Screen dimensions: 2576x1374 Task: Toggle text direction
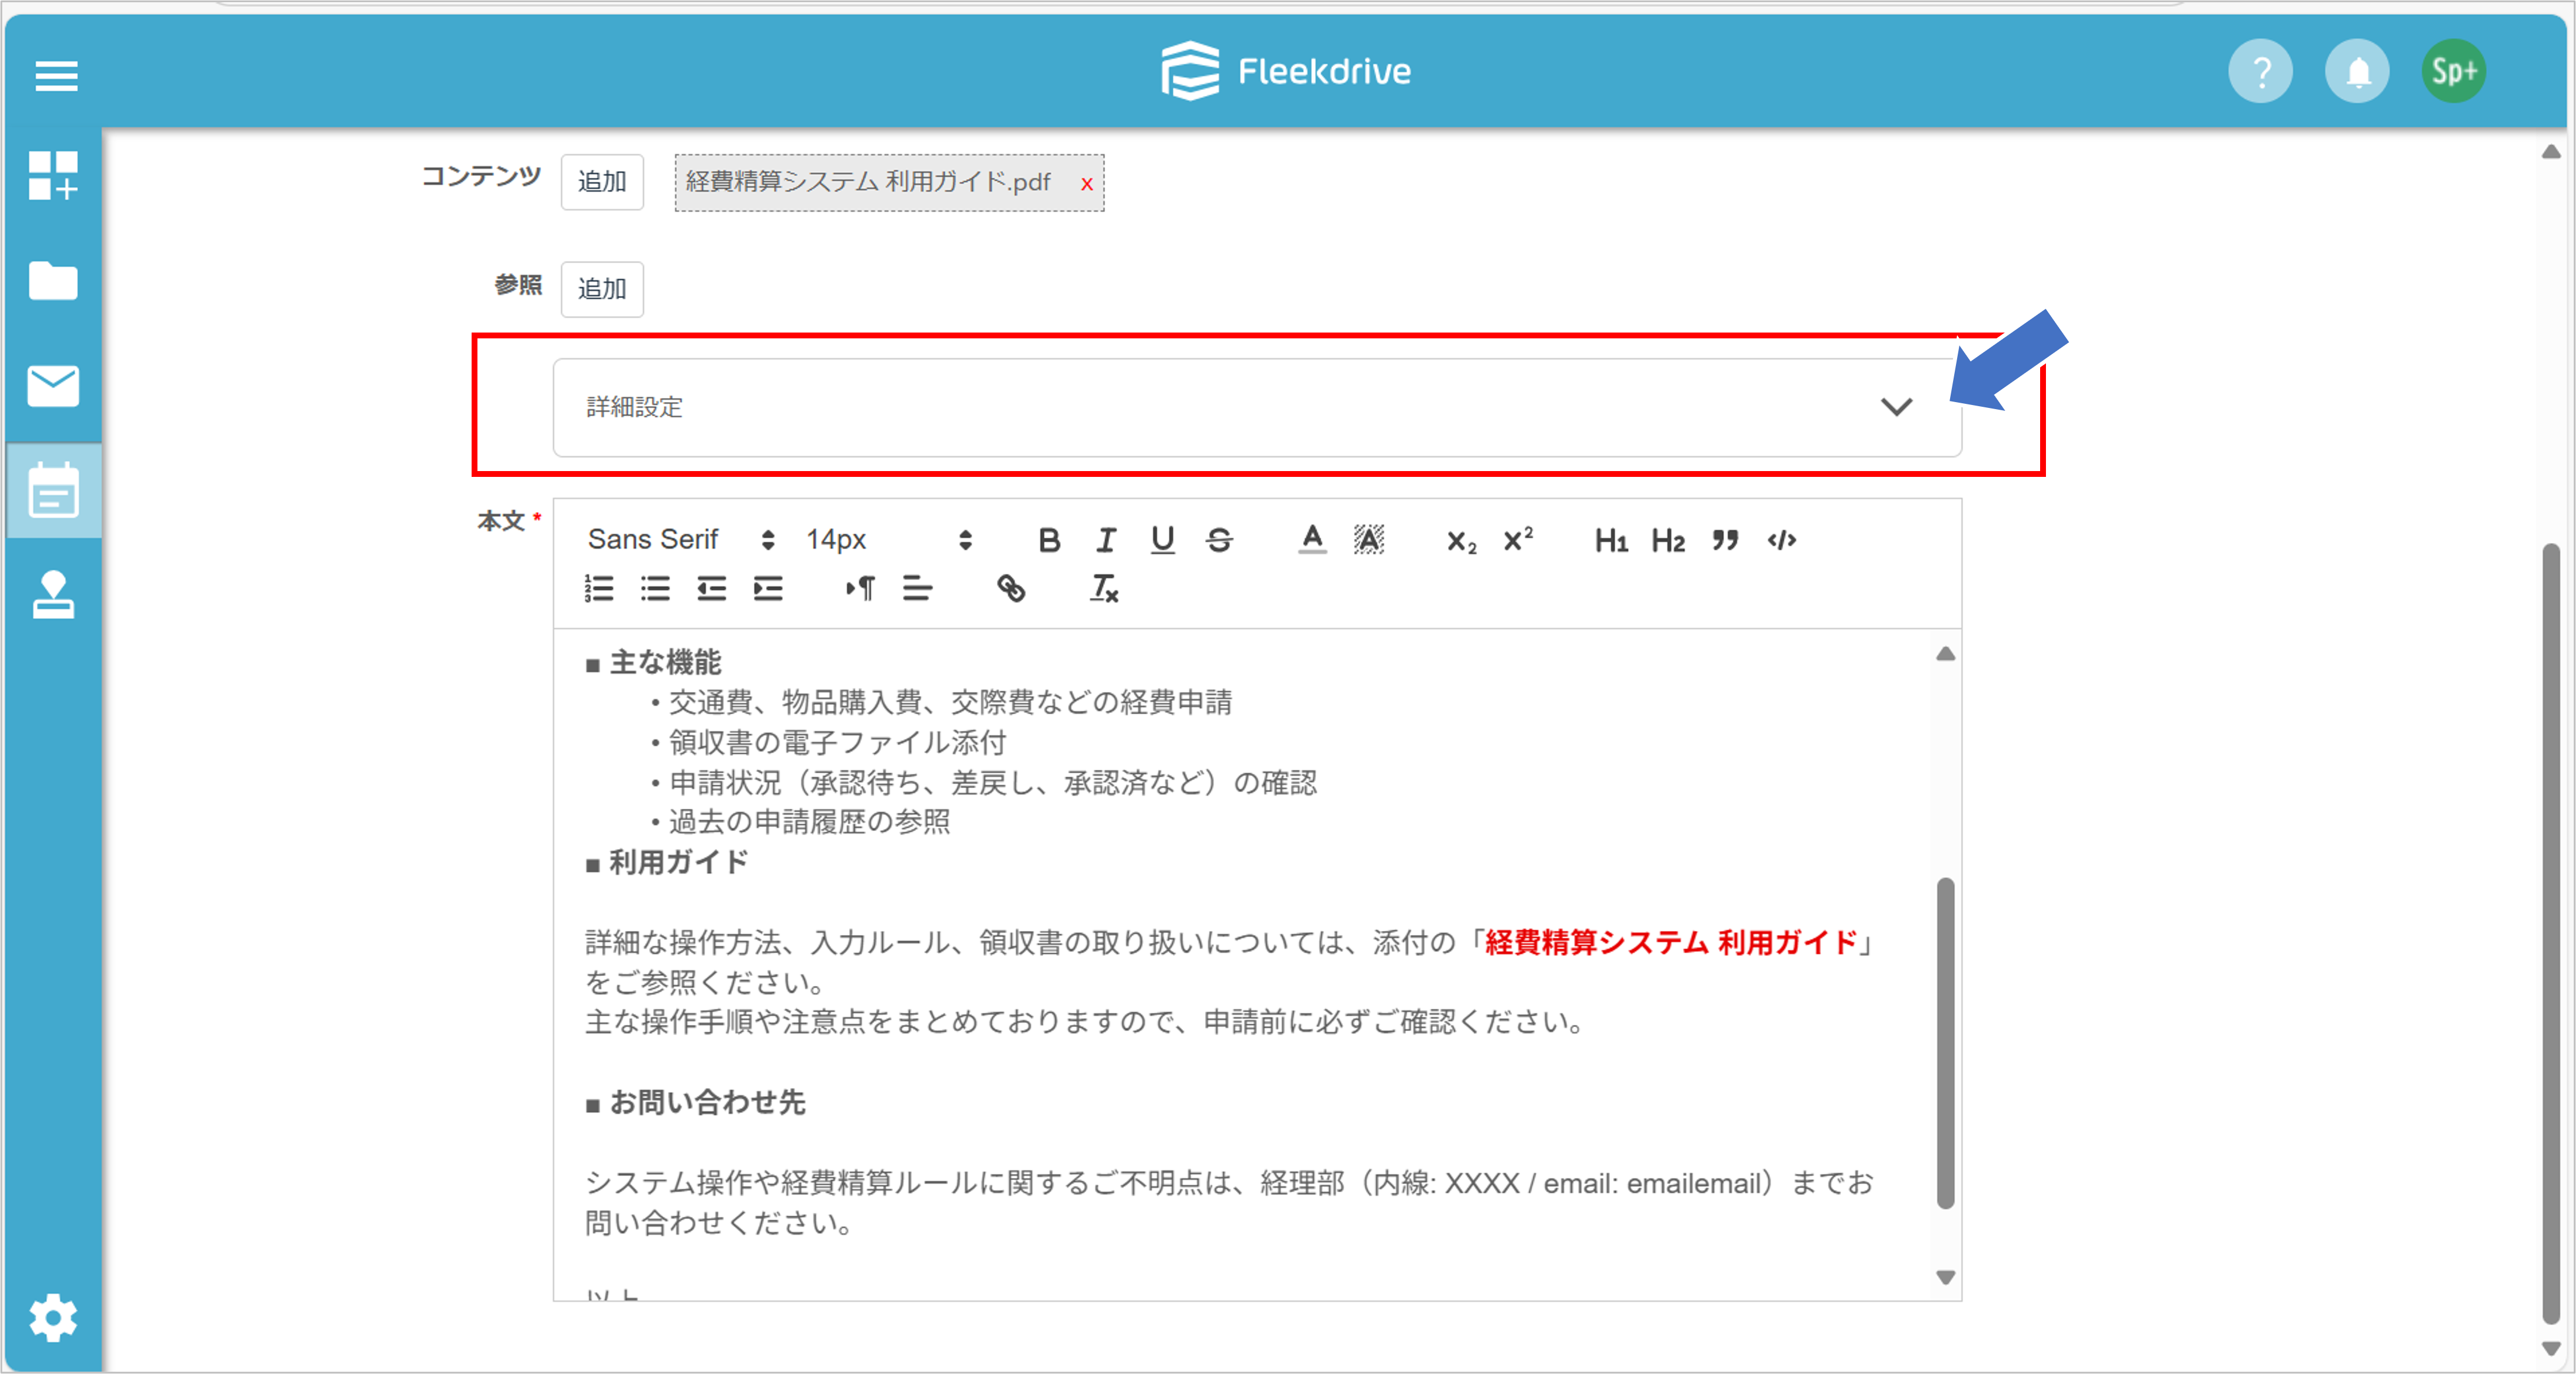(x=860, y=588)
